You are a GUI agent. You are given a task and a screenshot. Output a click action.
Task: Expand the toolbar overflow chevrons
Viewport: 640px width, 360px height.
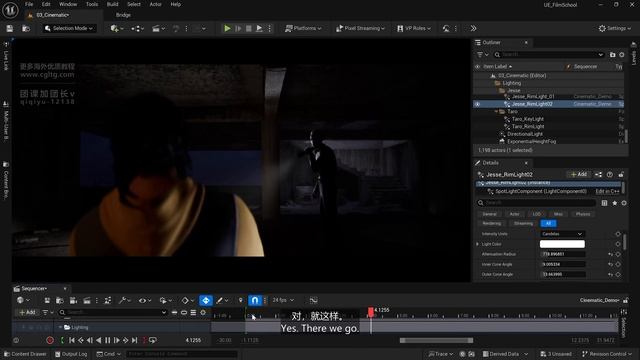[x=473, y=28]
